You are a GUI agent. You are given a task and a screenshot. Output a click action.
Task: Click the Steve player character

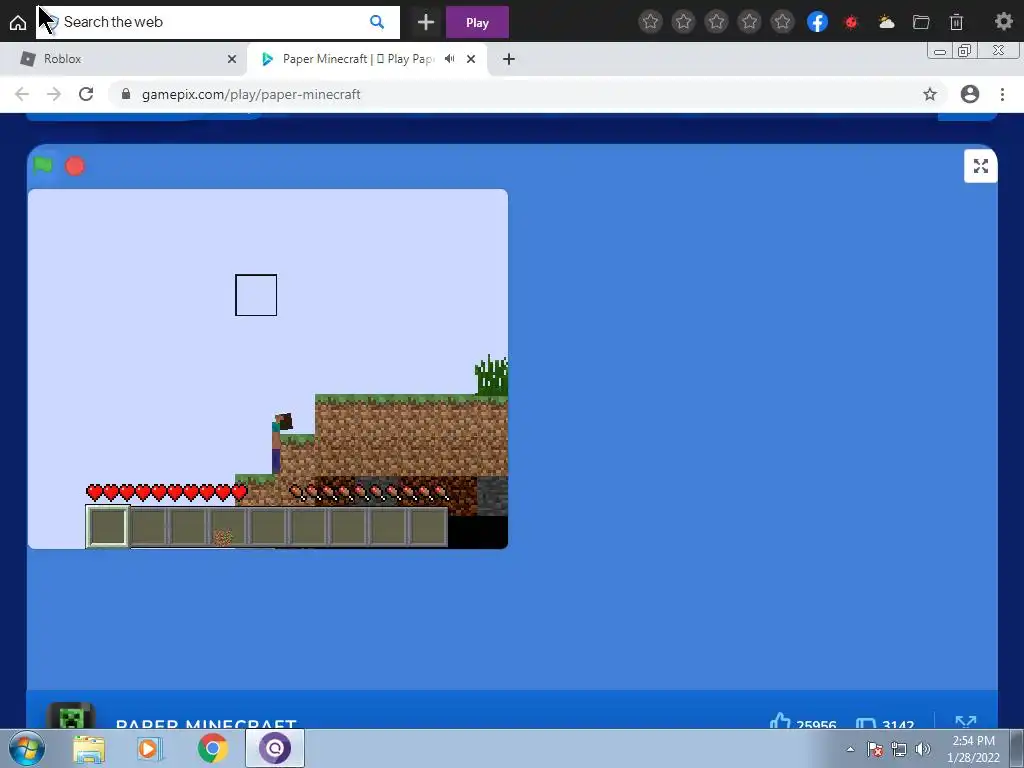click(281, 443)
